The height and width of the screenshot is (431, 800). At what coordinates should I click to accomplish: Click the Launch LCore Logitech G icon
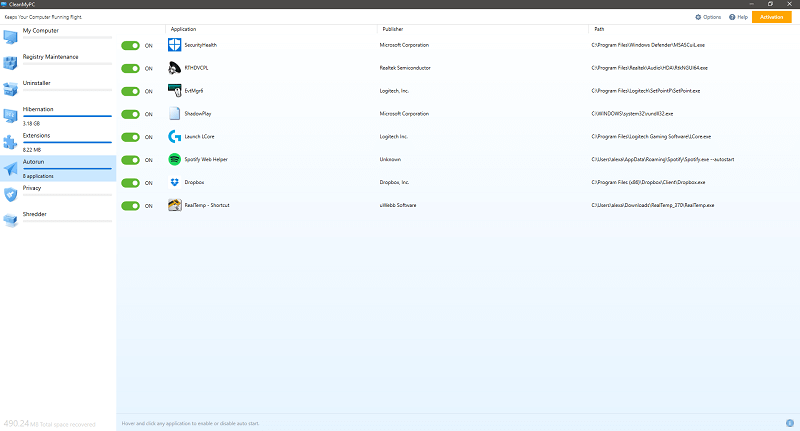point(174,136)
